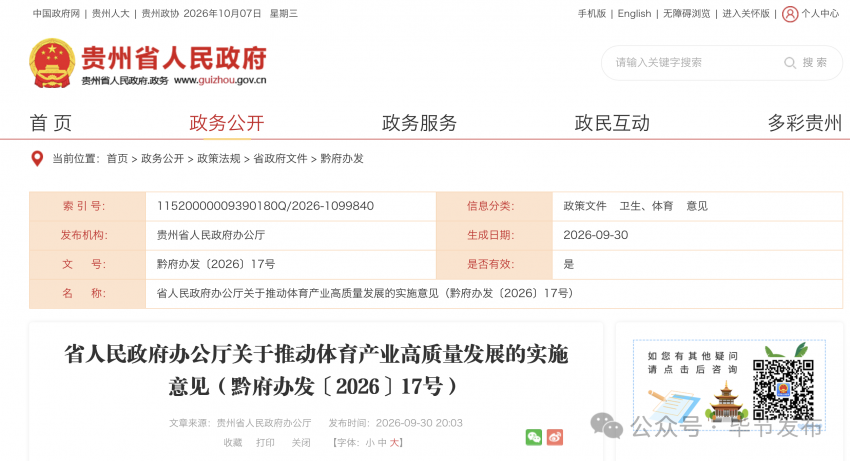This screenshot has width=850, height=461.
Task: Enter 进入关怀版 care version
Action: tap(746, 14)
